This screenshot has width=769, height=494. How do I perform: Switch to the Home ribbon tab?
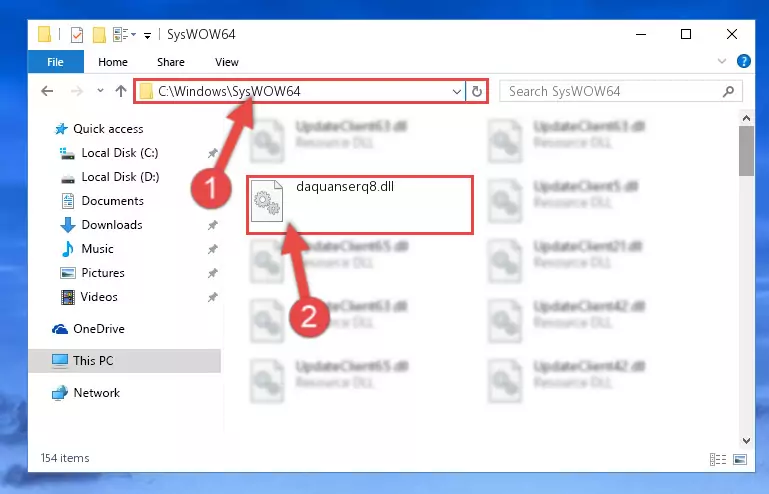(113, 62)
